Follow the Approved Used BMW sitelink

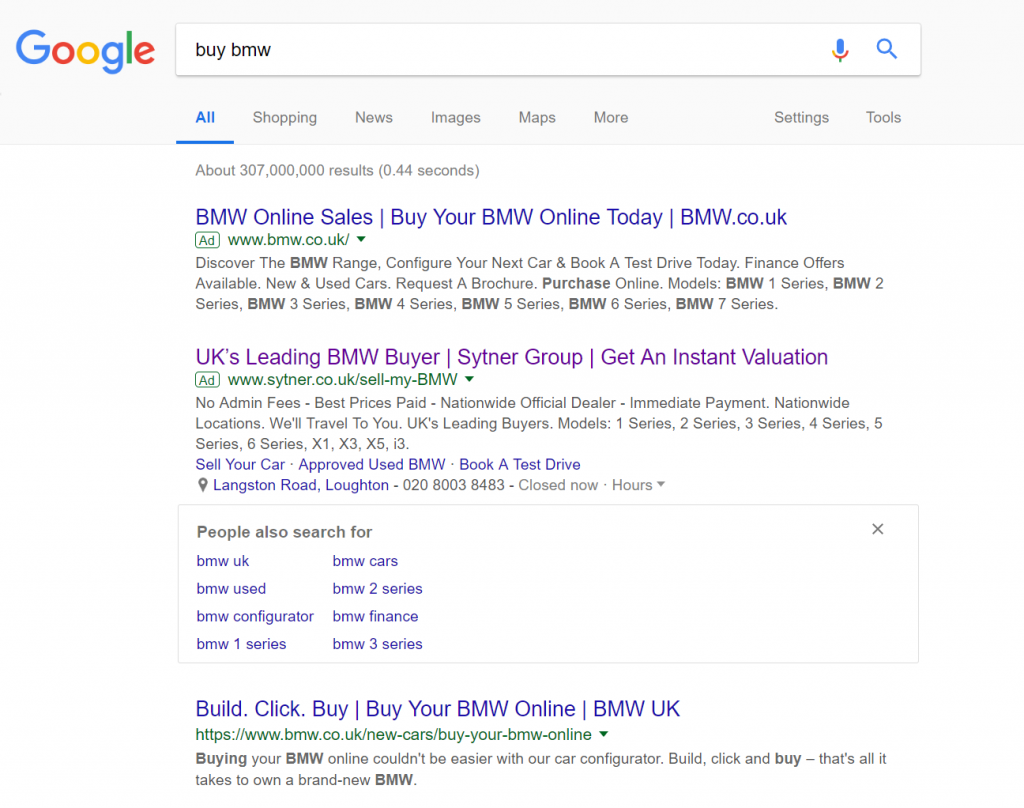372,464
